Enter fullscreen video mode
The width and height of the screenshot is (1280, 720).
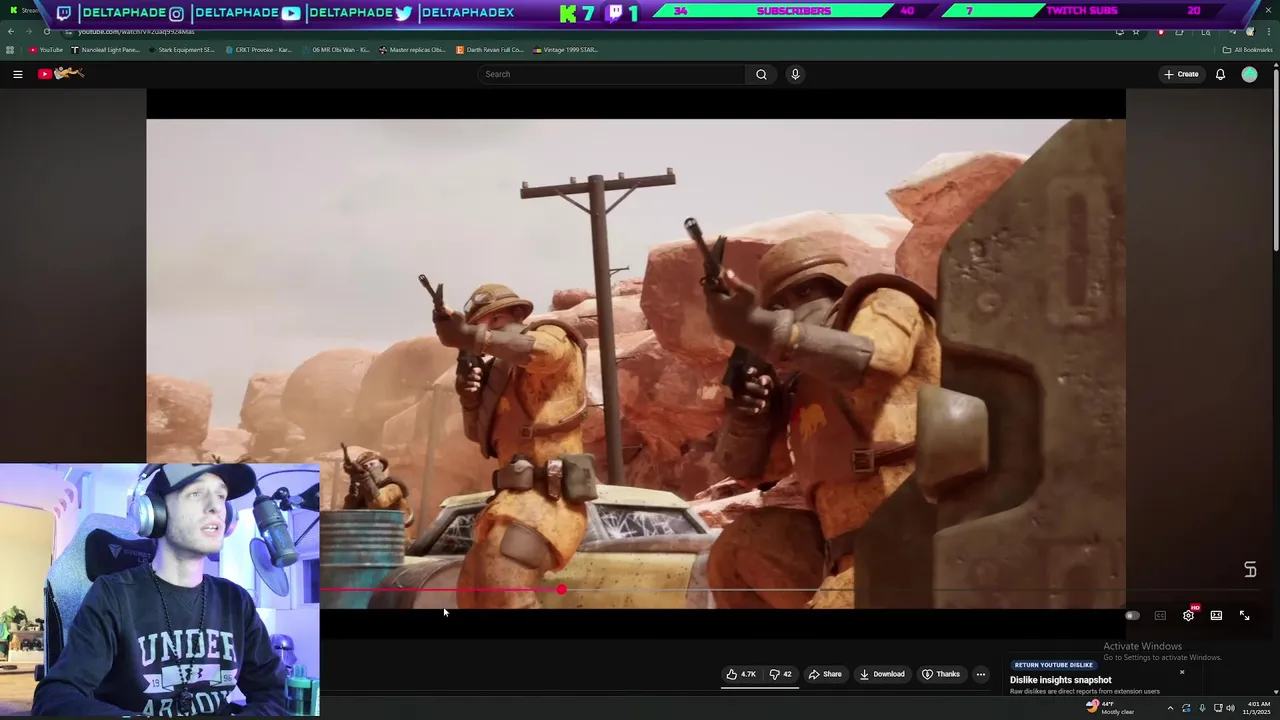1244,615
